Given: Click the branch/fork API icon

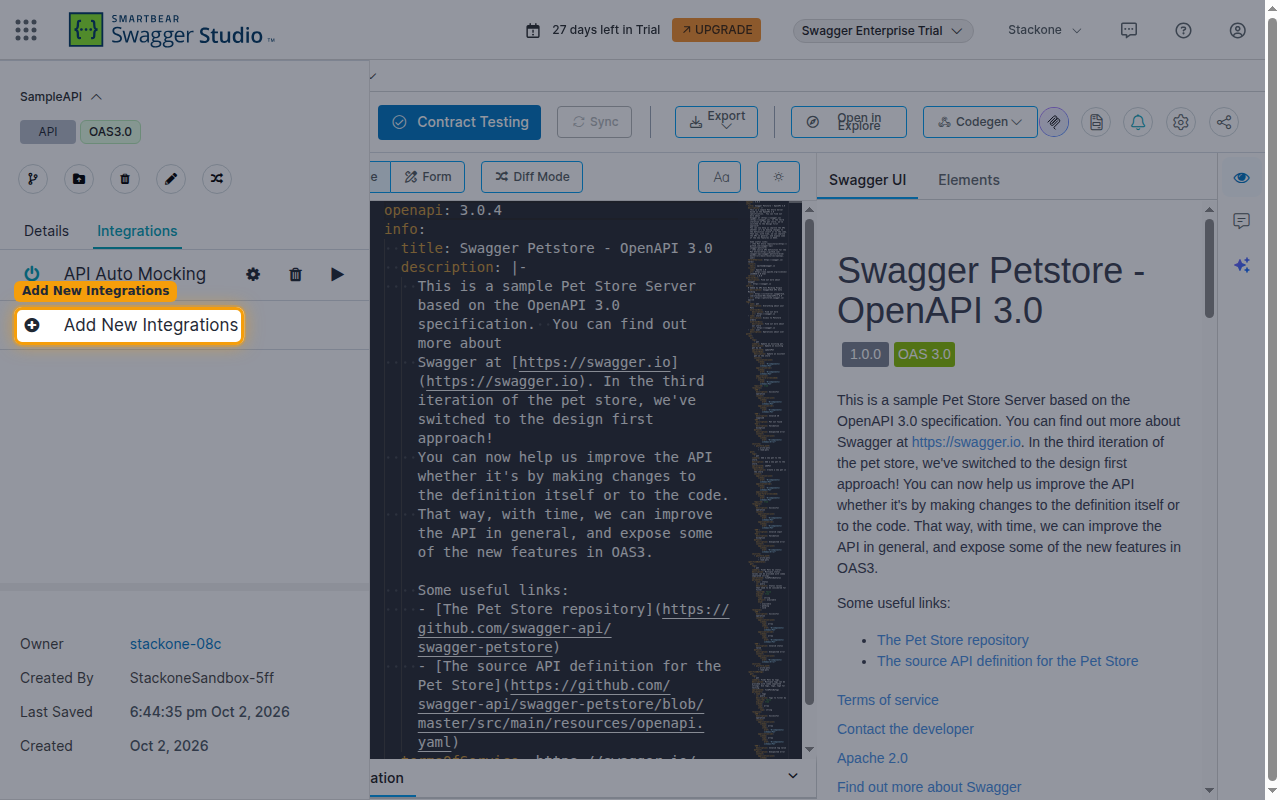Looking at the screenshot, I should click(33, 179).
